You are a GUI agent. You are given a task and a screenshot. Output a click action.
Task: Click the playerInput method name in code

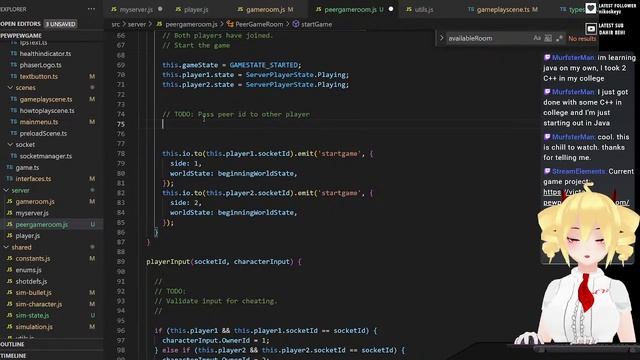click(x=168, y=262)
